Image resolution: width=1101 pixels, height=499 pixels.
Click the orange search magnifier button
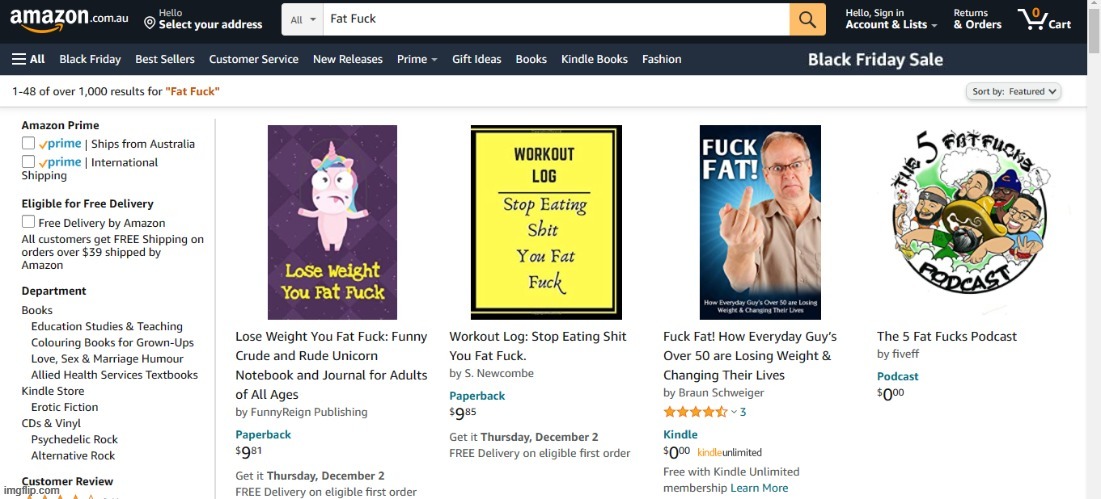(807, 20)
